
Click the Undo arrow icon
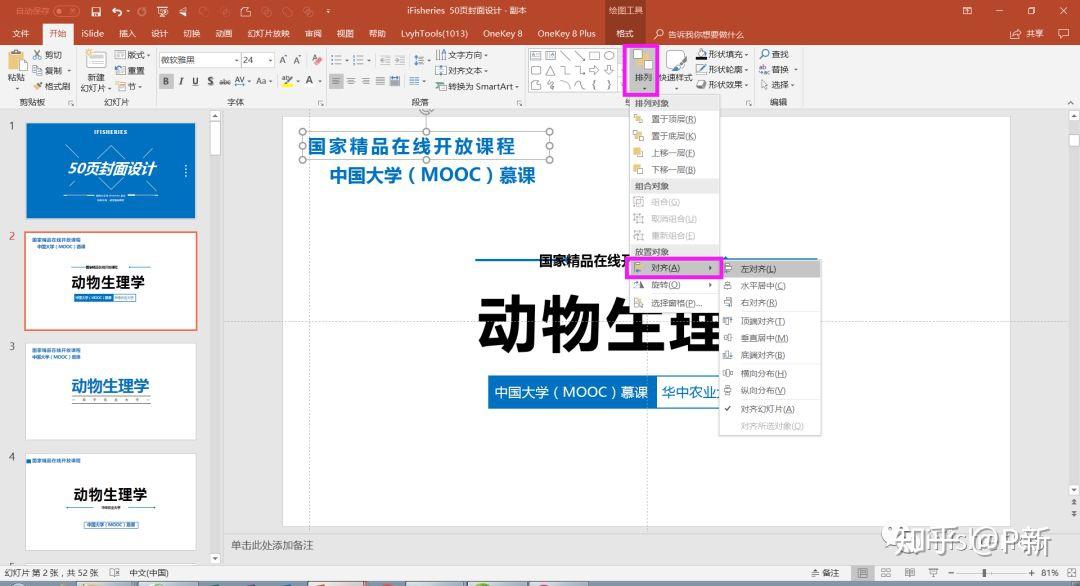(116, 12)
